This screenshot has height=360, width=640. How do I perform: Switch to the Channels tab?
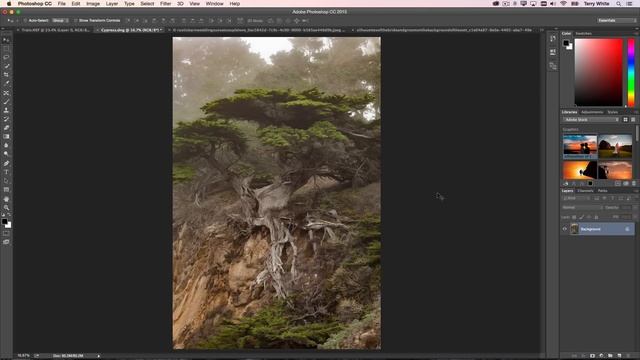[x=585, y=191]
